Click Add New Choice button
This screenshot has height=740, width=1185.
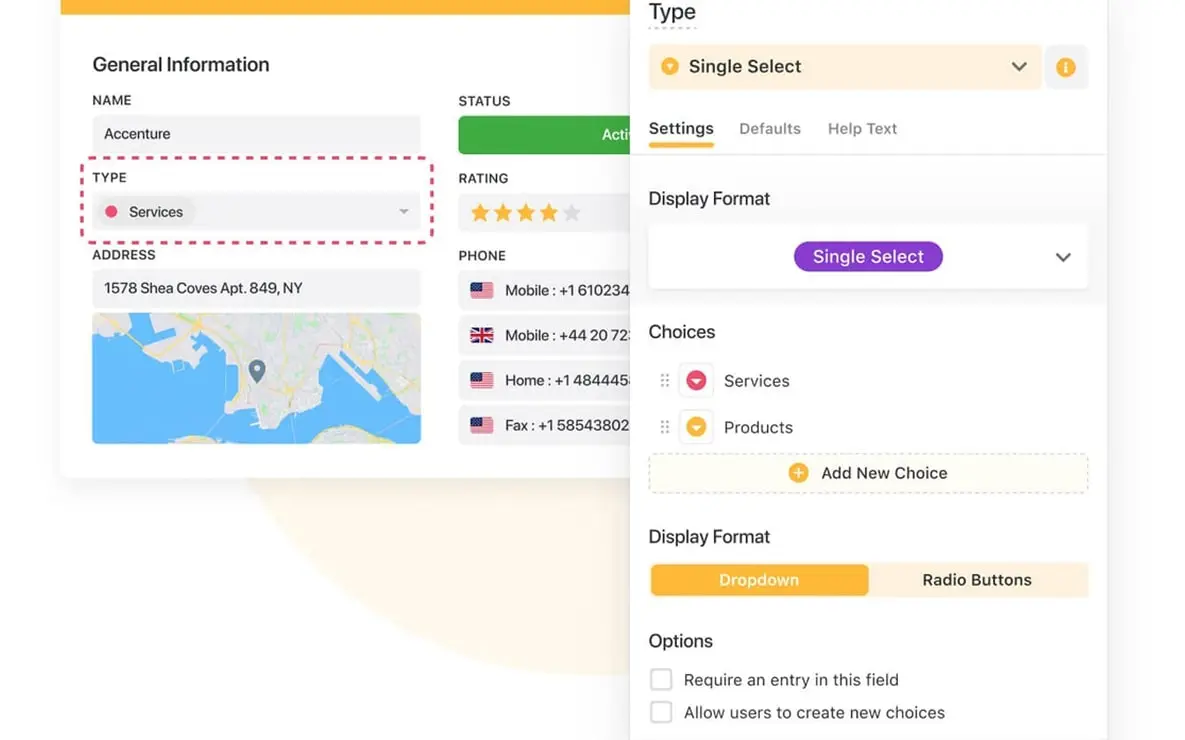tap(868, 473)
